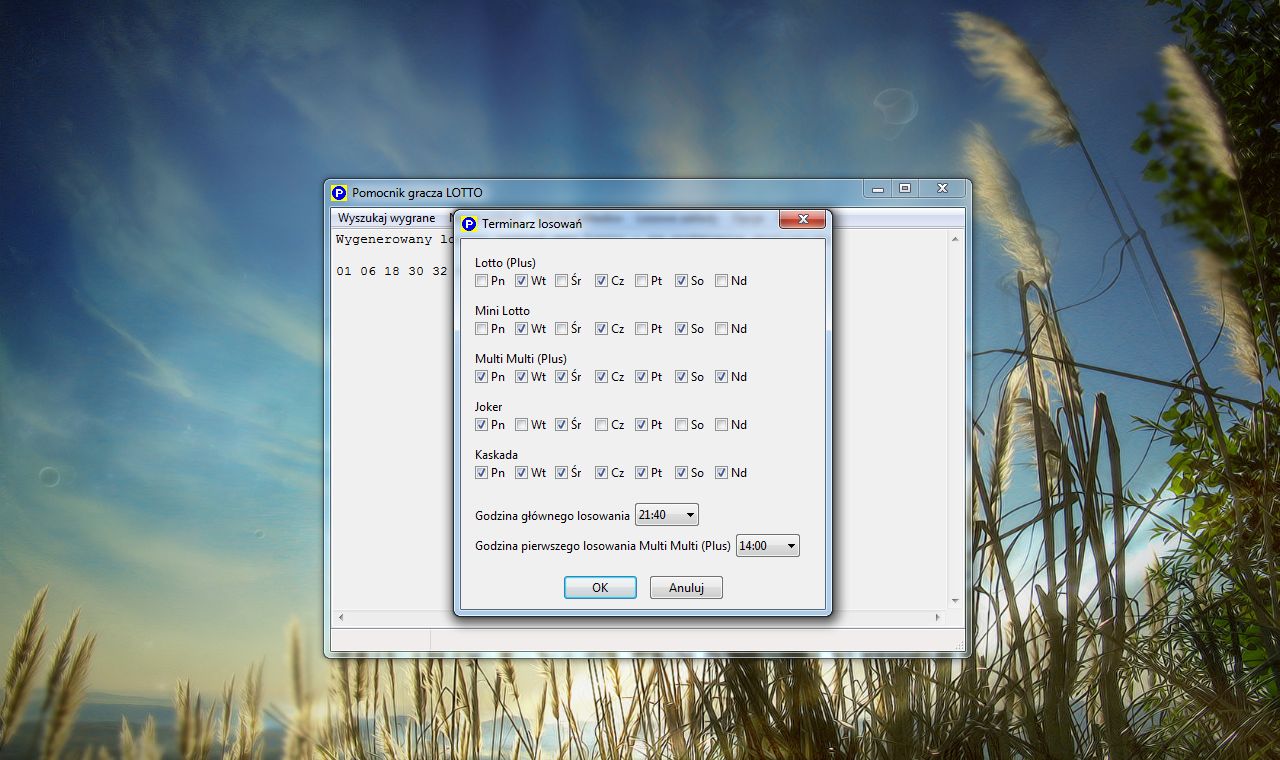This screenshot has height=760, width=1280.
Task: Uncheck Cz under Kaskada
Action: pos(602,473)
